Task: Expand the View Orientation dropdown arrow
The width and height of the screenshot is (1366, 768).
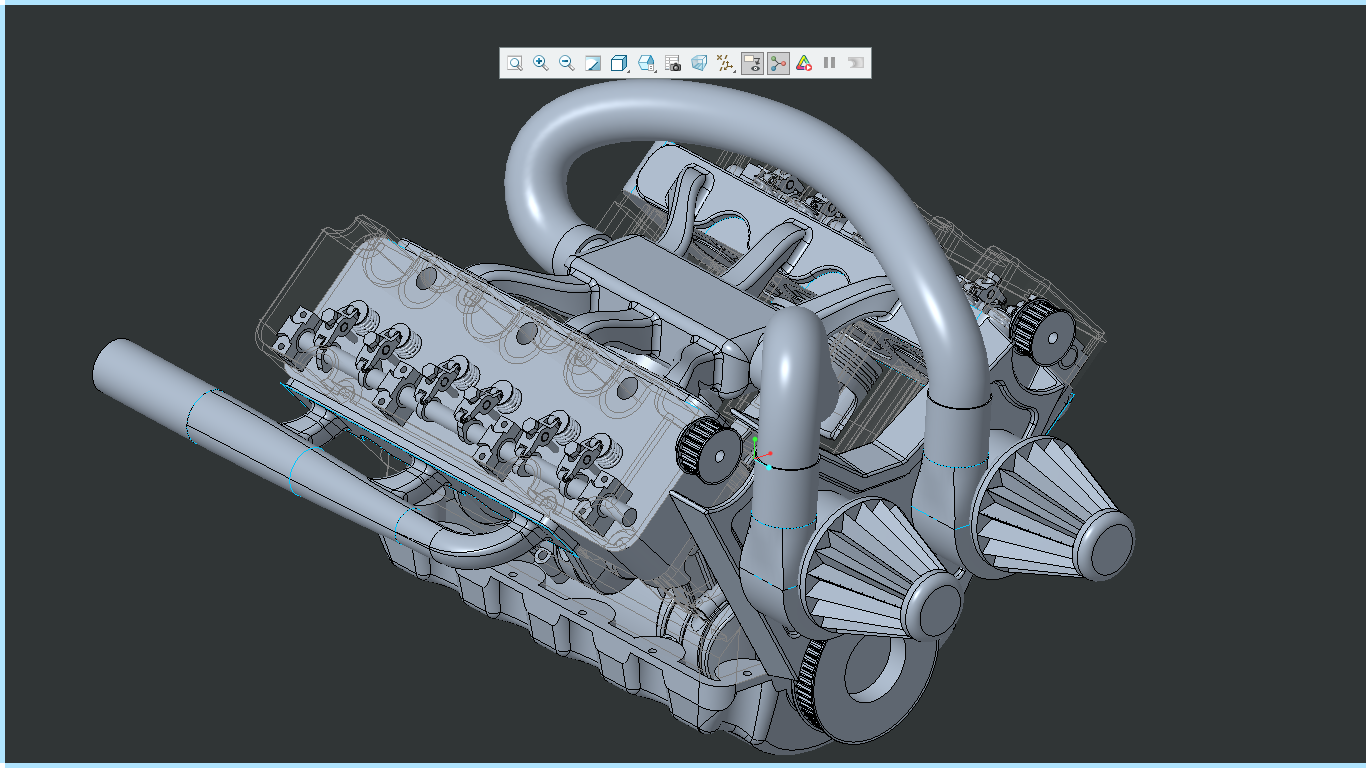Action: pyautogui.click(x=629, y=71)
